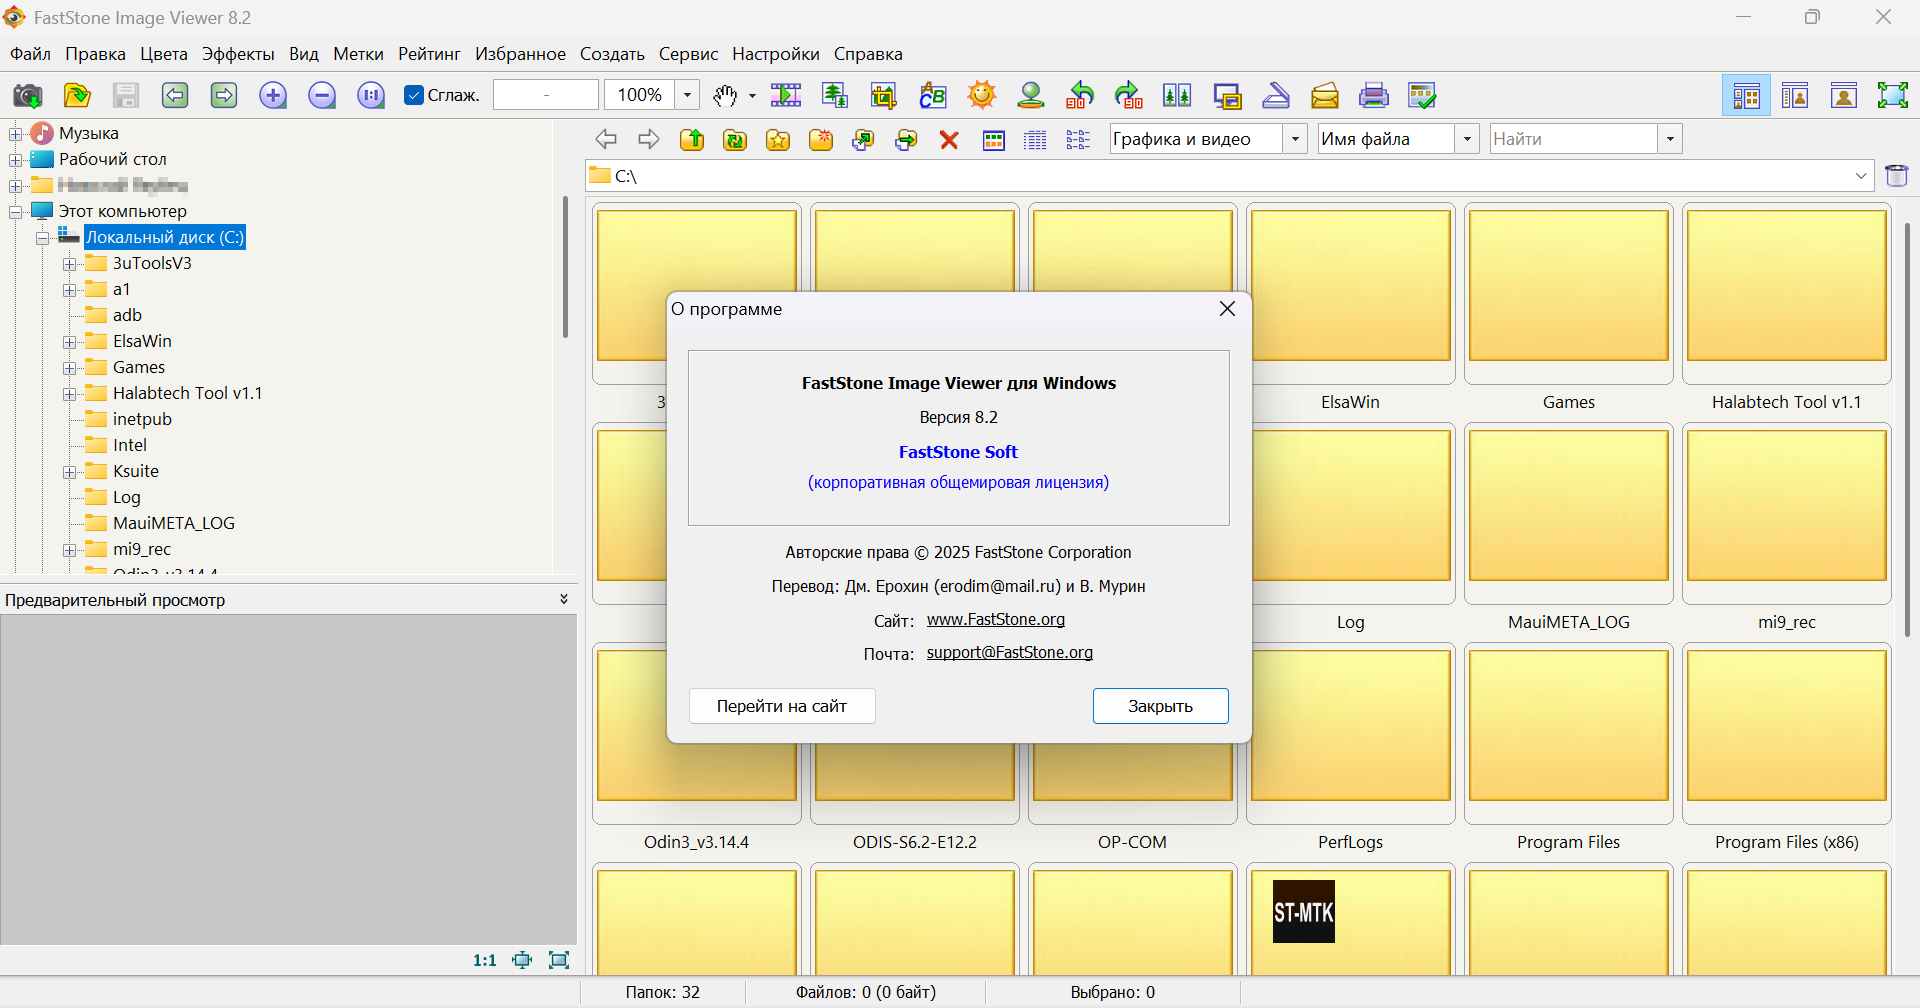The height and width of the screenshot is (1008, 1920).
Task: Click the zoom in magnifier icon
Action: click(272, 96)
